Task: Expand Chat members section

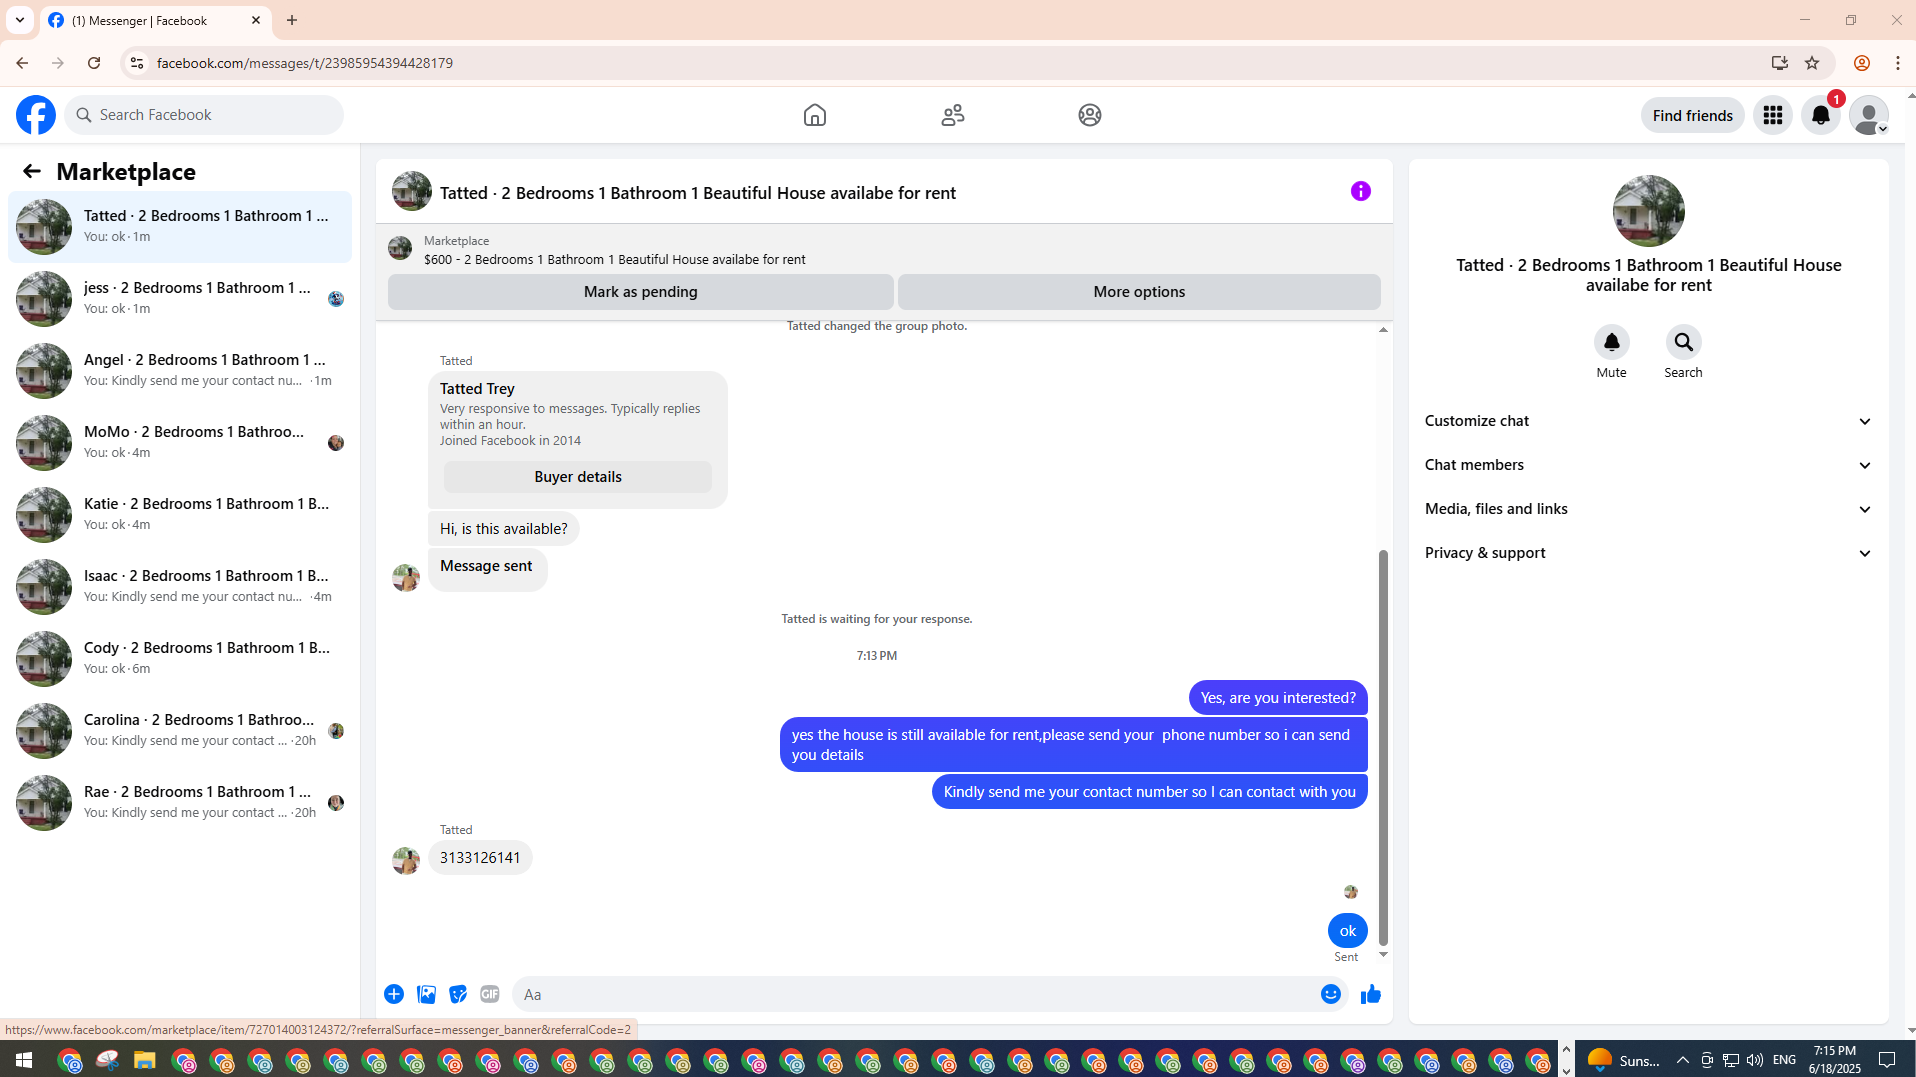Action: click(1649, 465)
